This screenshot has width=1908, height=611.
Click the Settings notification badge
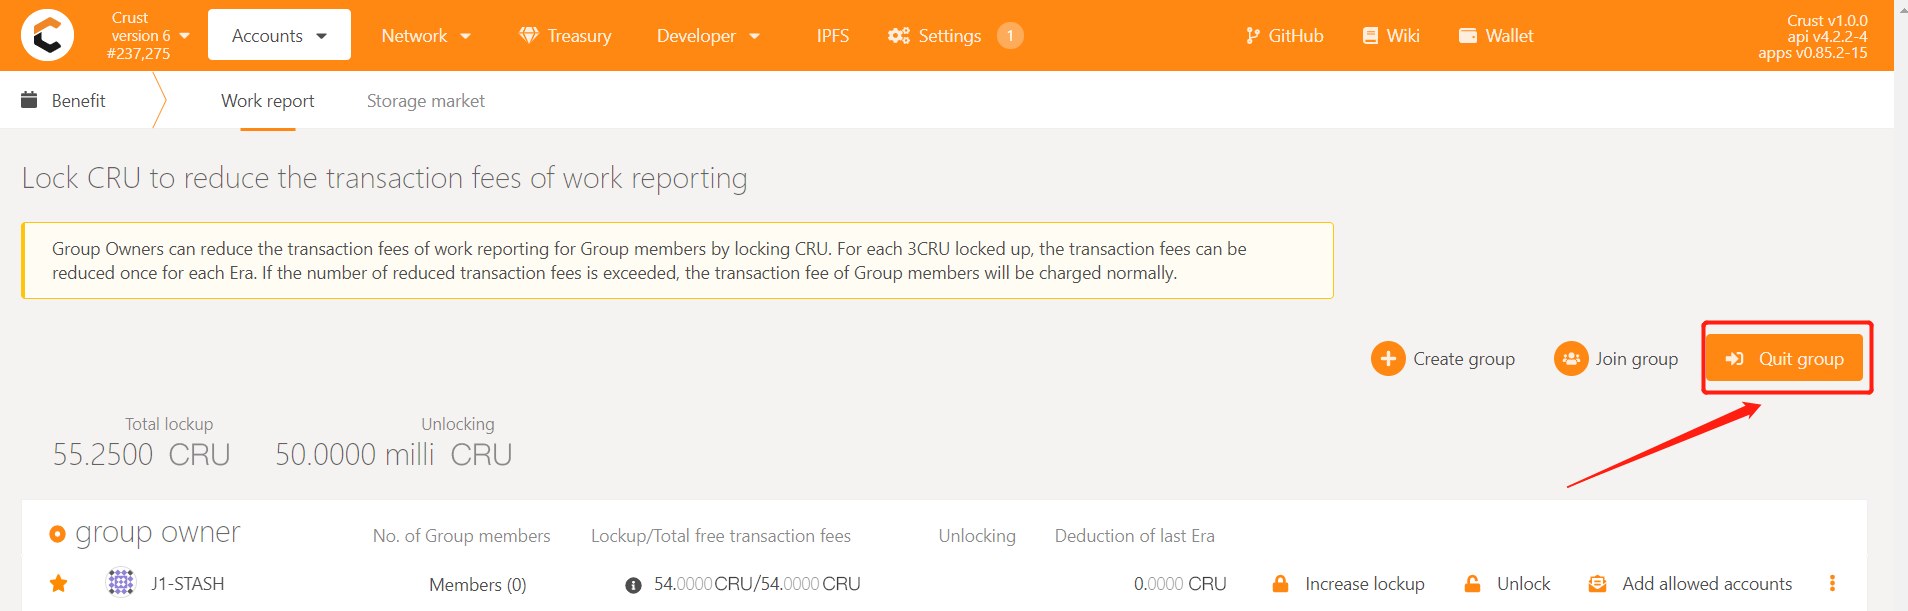click(1010, 36)
